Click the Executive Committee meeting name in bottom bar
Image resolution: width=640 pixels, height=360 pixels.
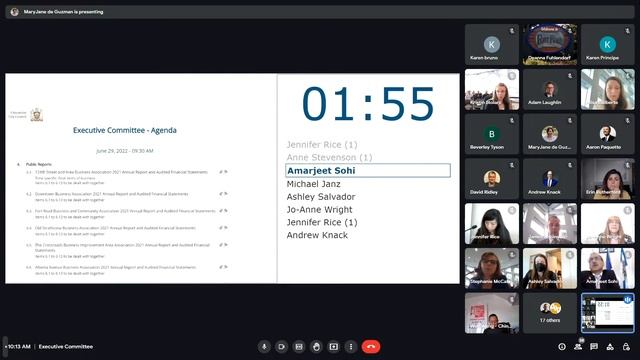[x=66, y=347]
